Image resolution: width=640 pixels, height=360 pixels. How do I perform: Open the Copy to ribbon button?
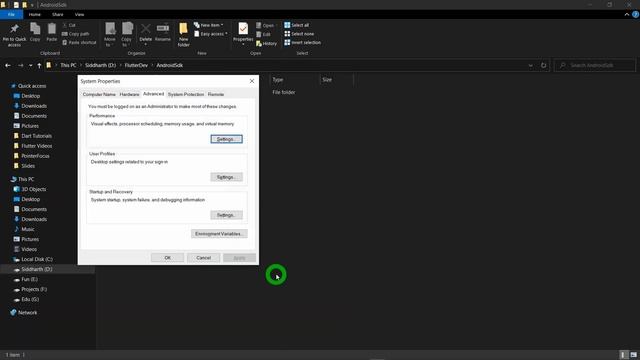pyautogui.click(x=127, y=35)
